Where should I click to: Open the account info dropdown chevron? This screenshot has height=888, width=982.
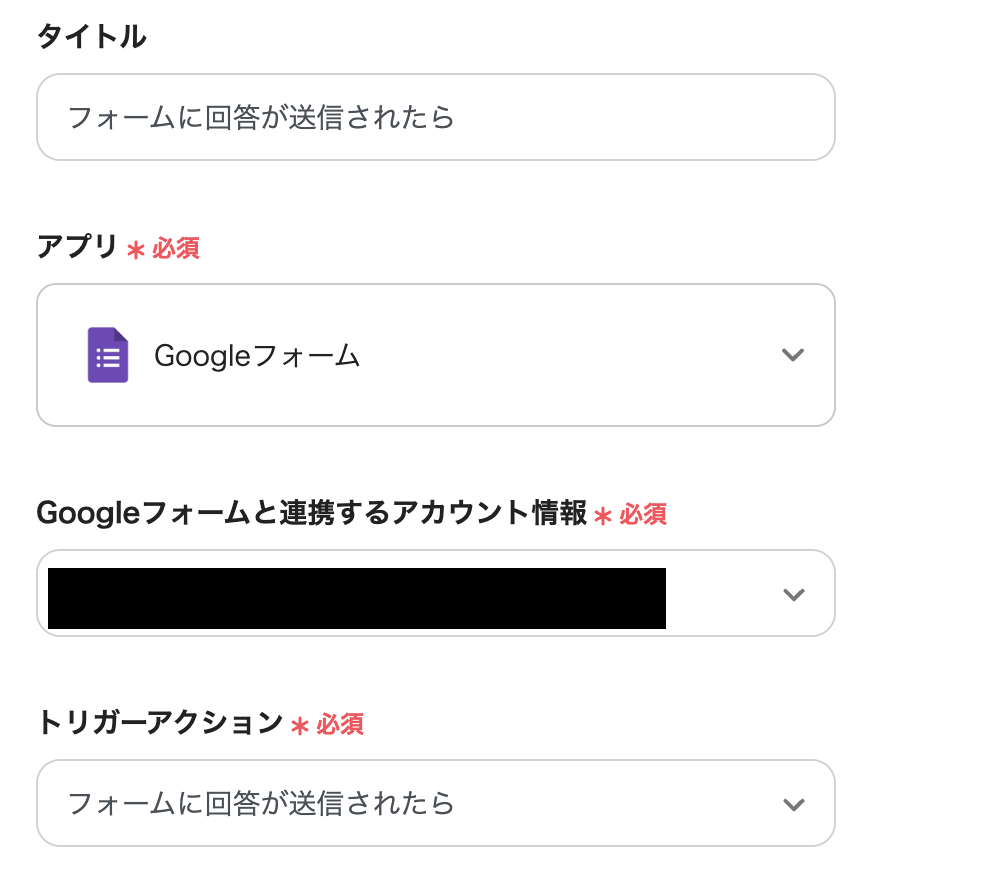point(793,594)
